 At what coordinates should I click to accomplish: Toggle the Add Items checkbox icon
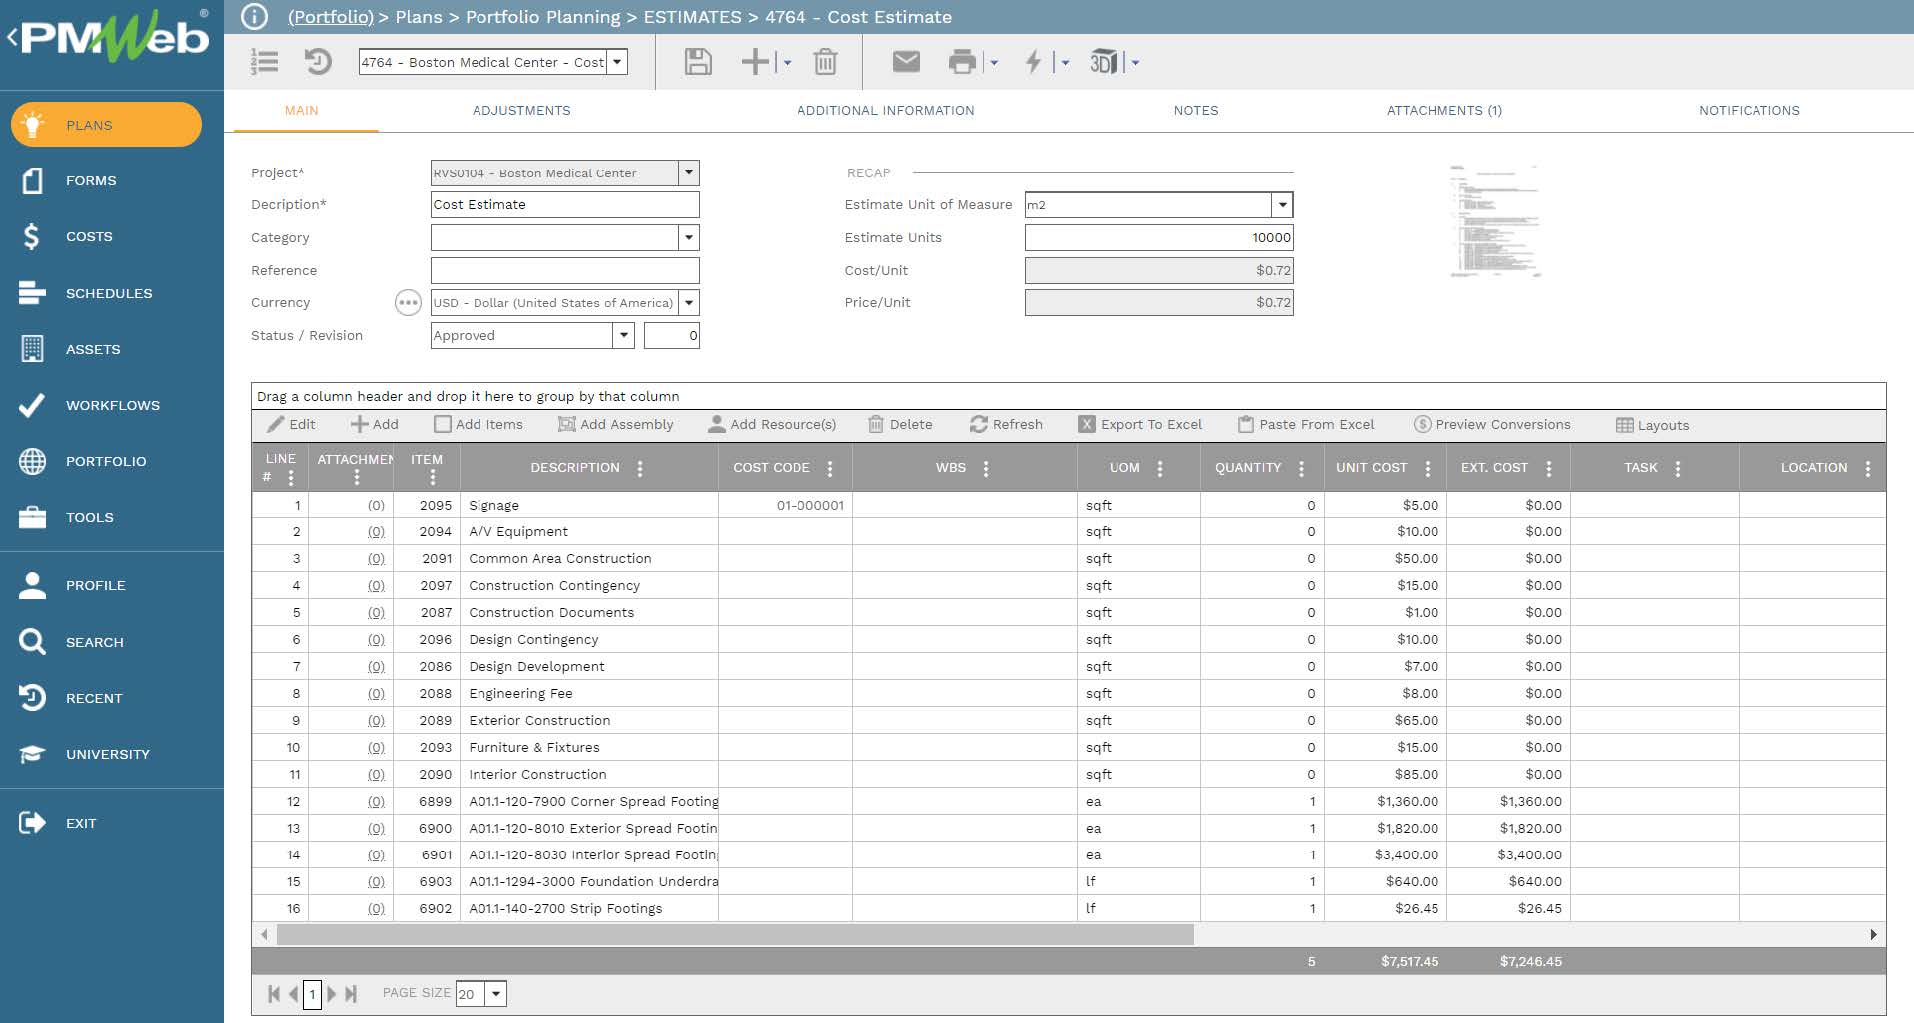point(443,424)
